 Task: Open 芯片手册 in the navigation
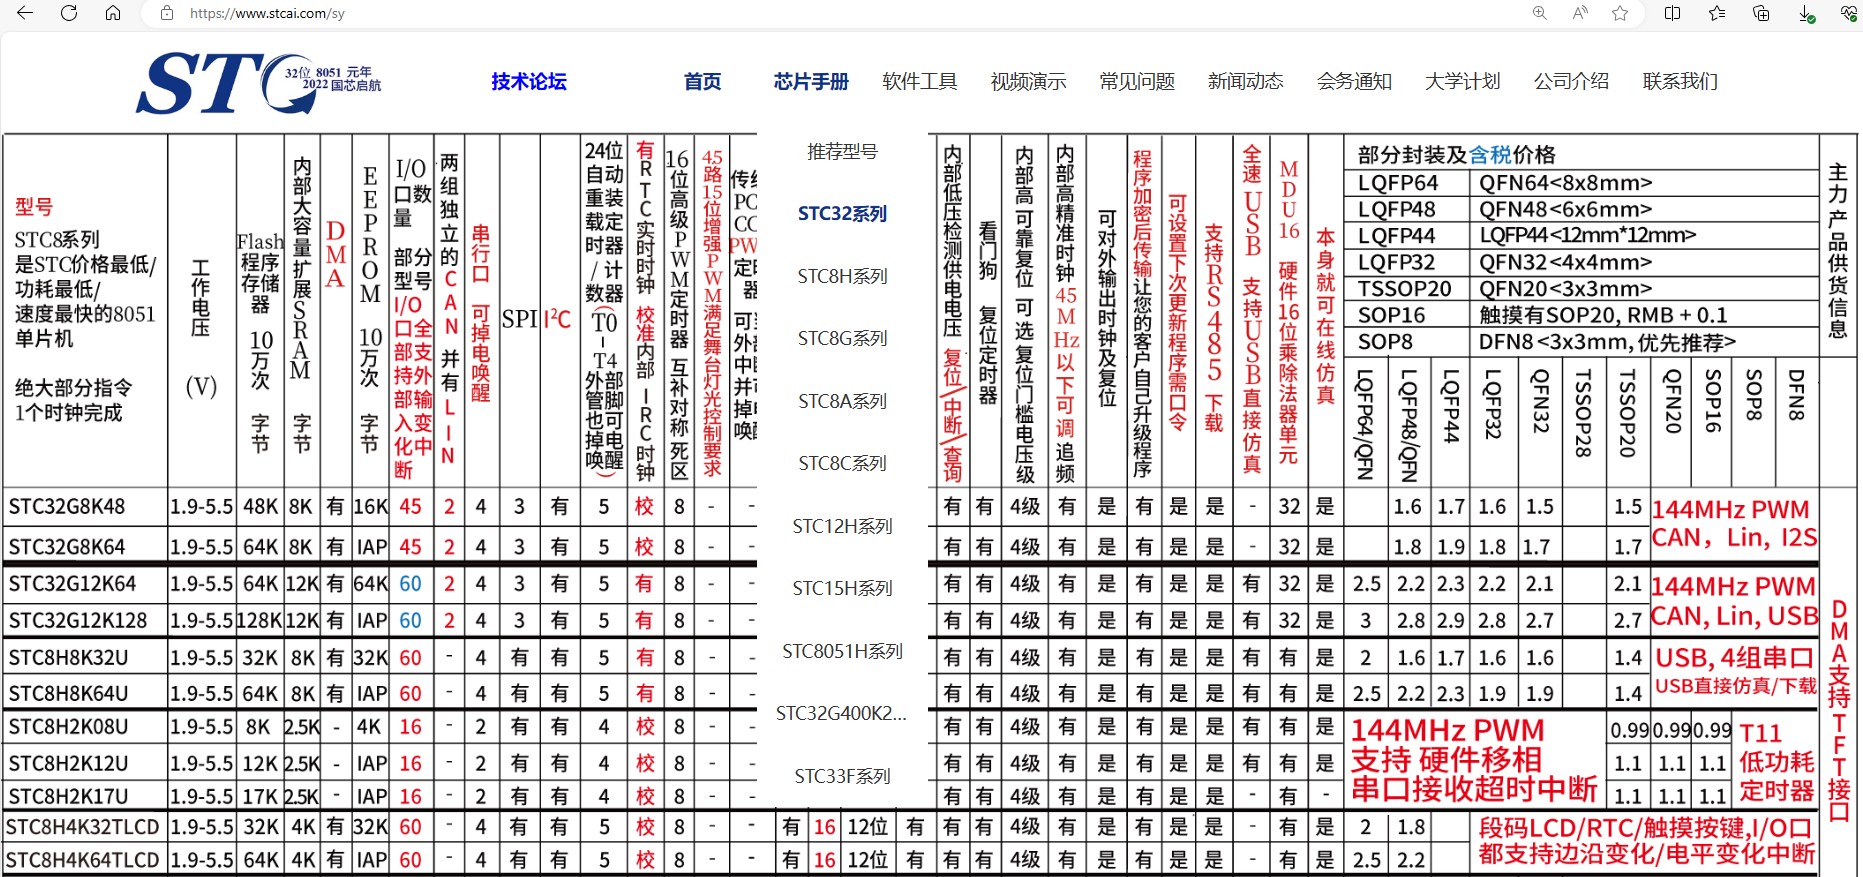811,82
